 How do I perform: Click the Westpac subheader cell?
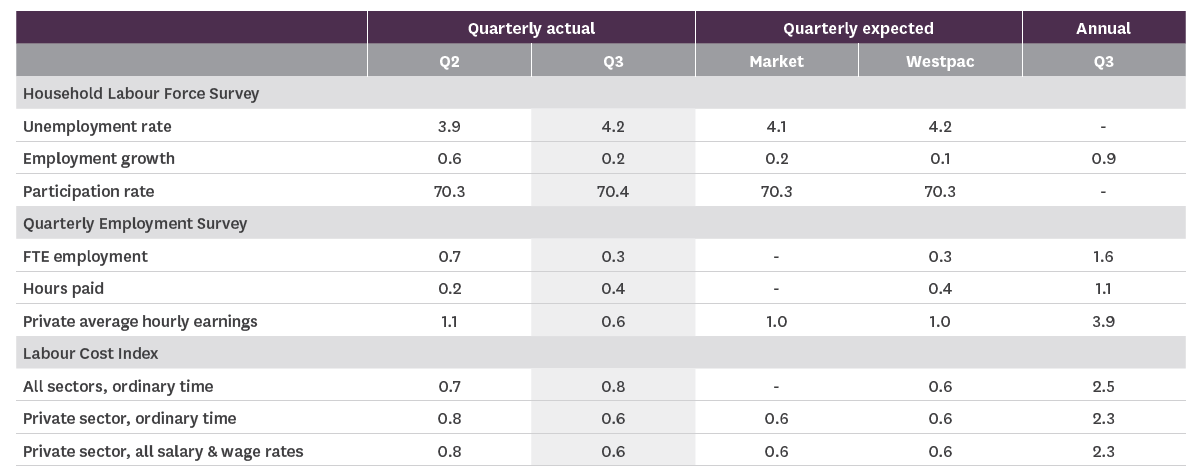coord(939,61)
